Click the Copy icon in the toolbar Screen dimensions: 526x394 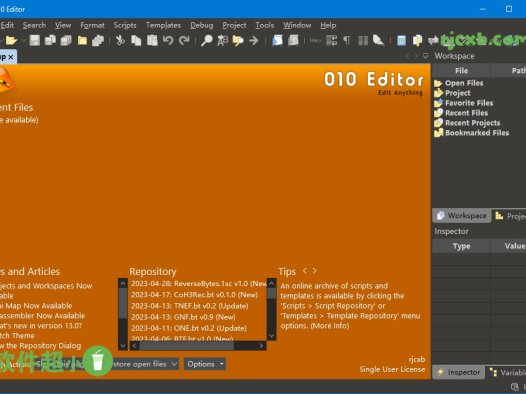(x=136, y=40)
